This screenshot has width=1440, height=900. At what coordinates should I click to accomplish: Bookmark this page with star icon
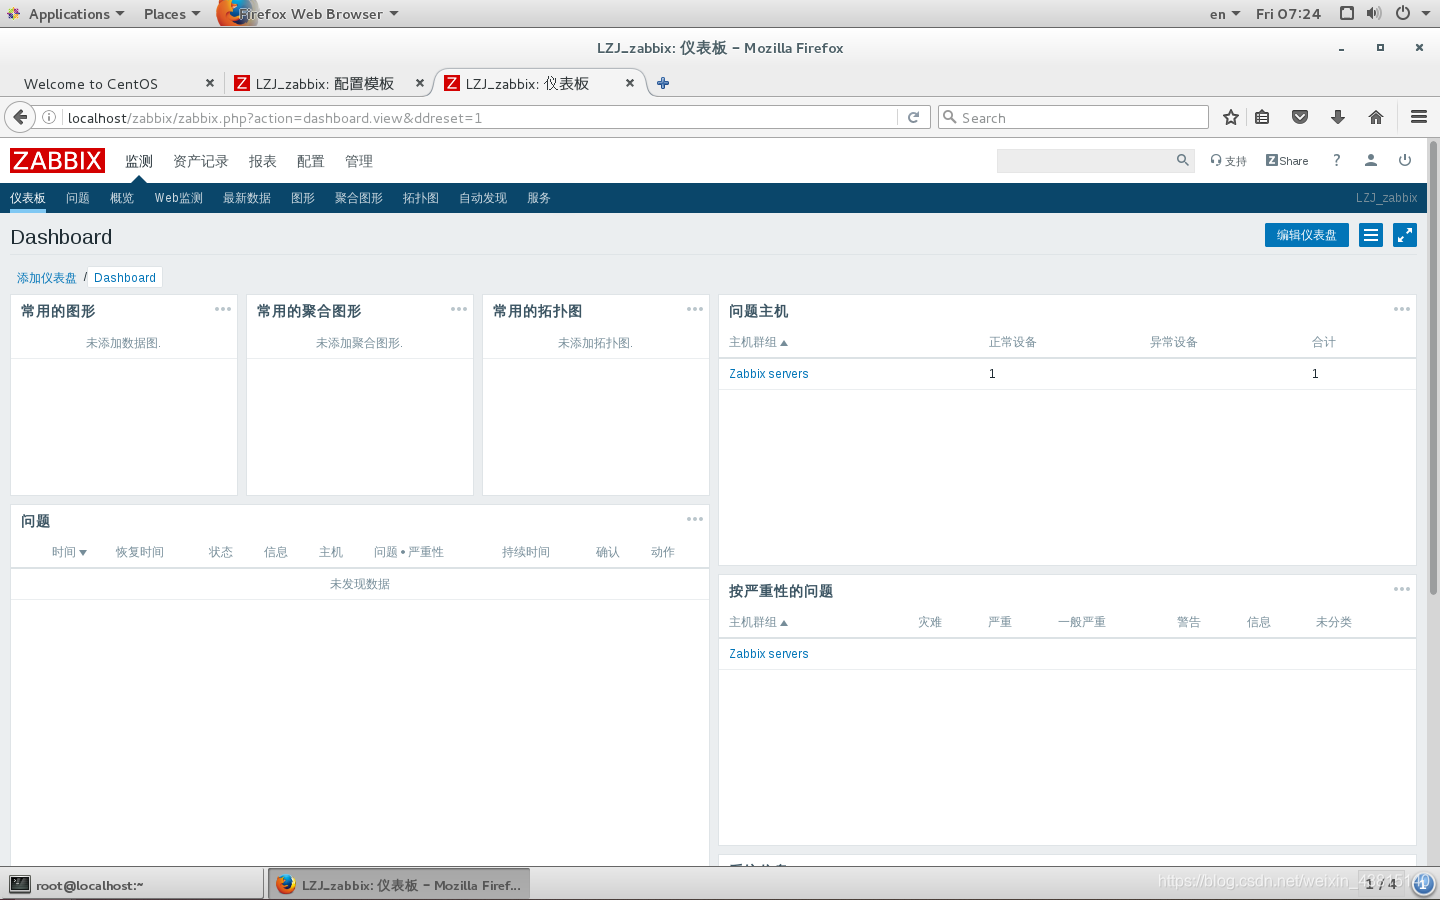pyautogui.click(x=1231, y=117)
